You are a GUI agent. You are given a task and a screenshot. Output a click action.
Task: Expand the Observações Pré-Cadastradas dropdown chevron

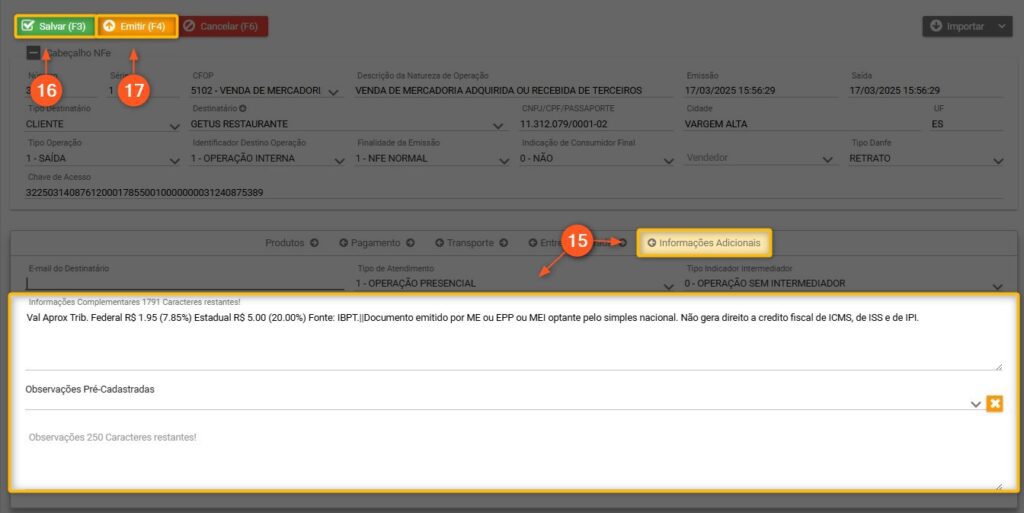(x=975, y=404)
